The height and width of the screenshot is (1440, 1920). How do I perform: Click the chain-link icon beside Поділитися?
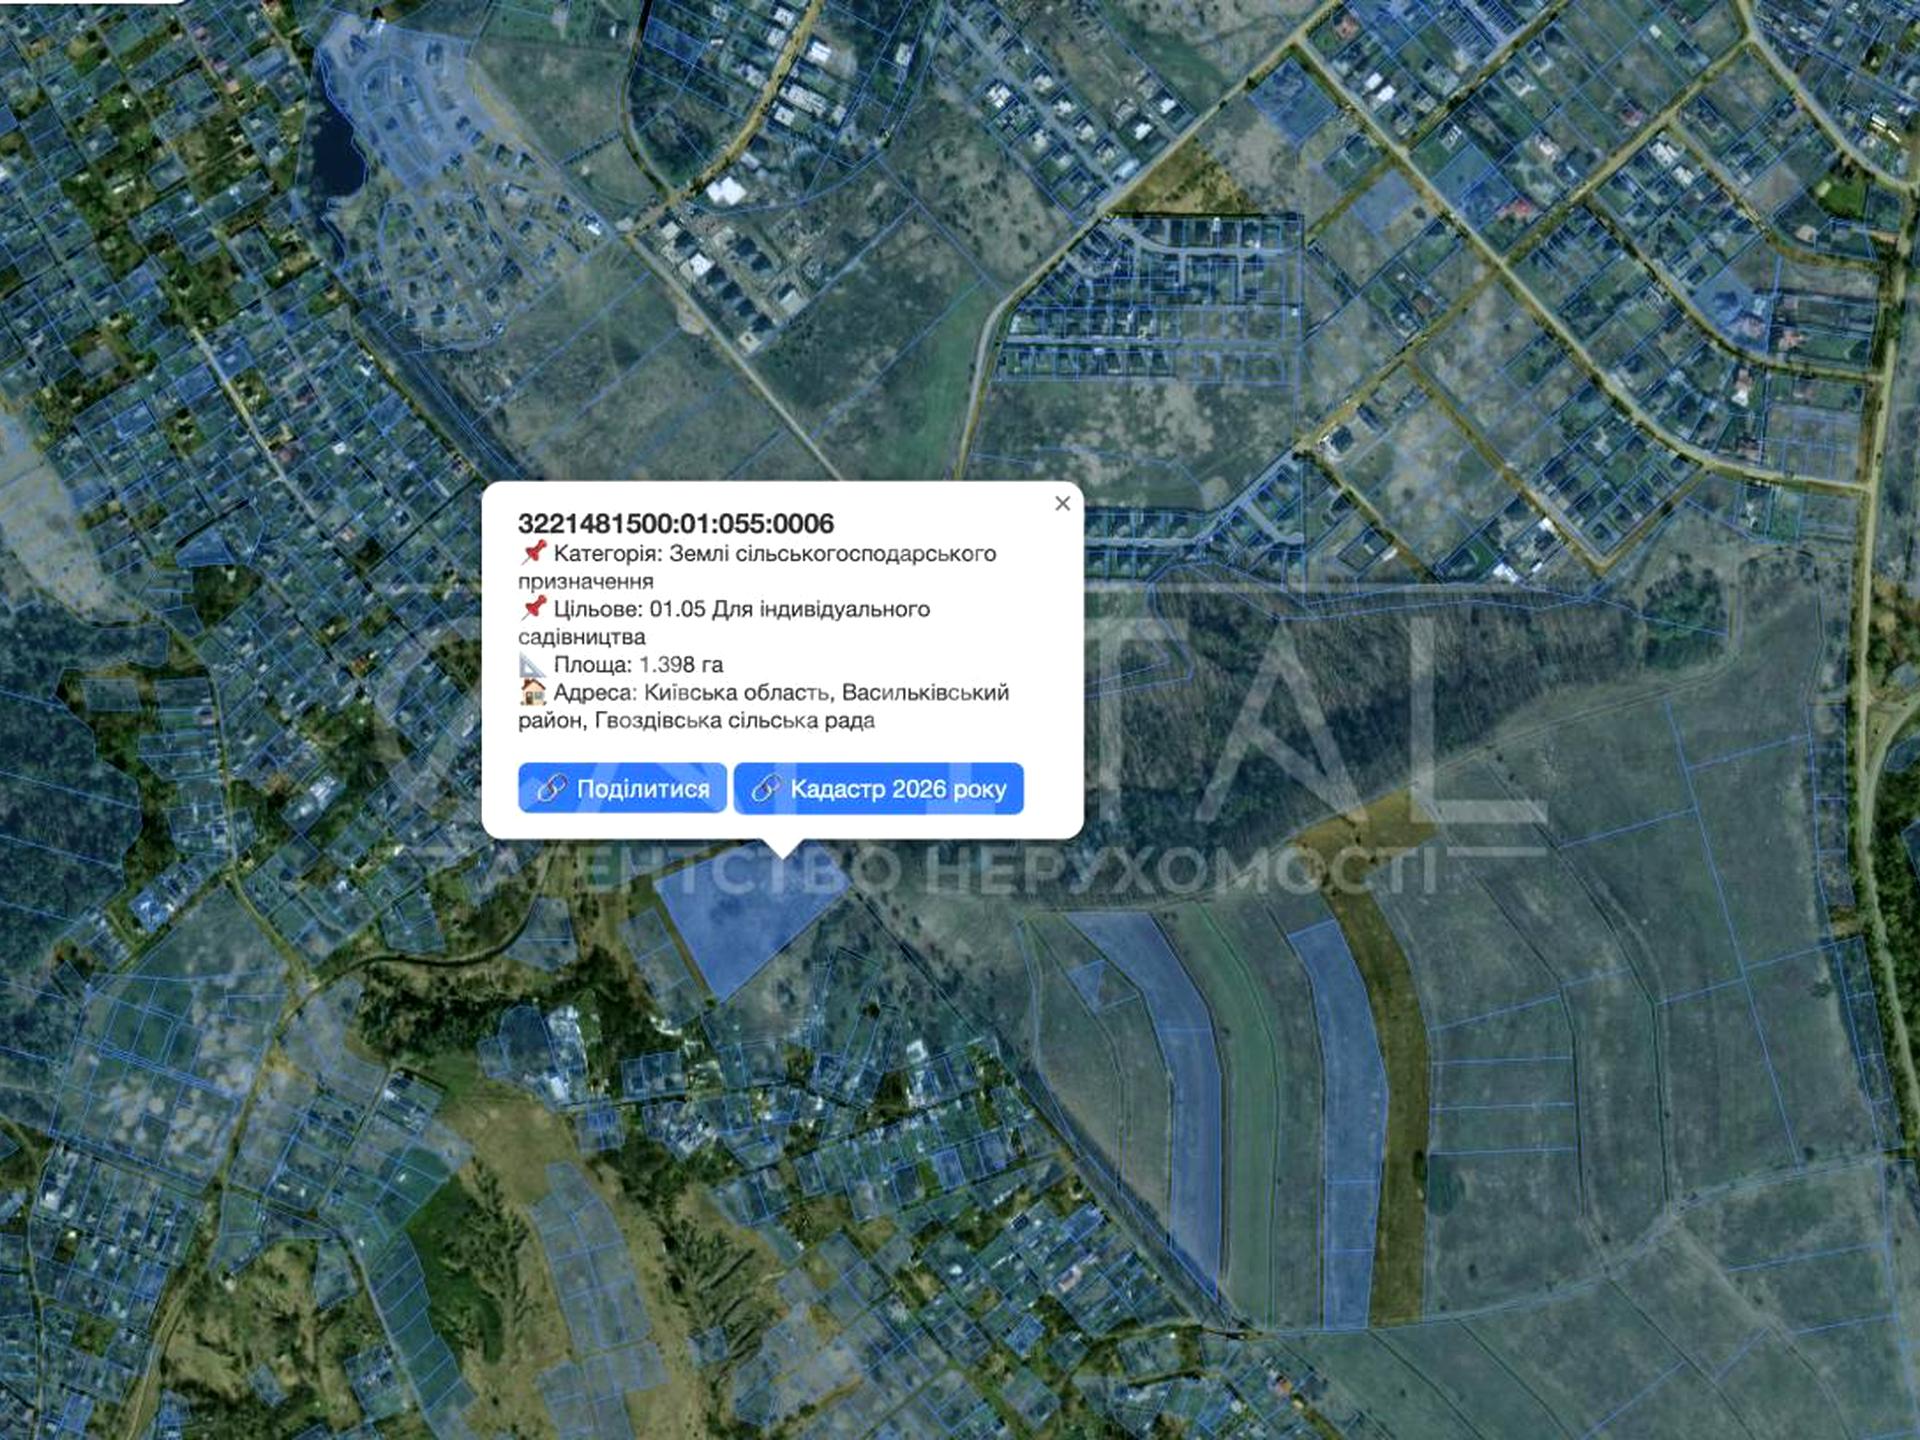pos(551,789)
